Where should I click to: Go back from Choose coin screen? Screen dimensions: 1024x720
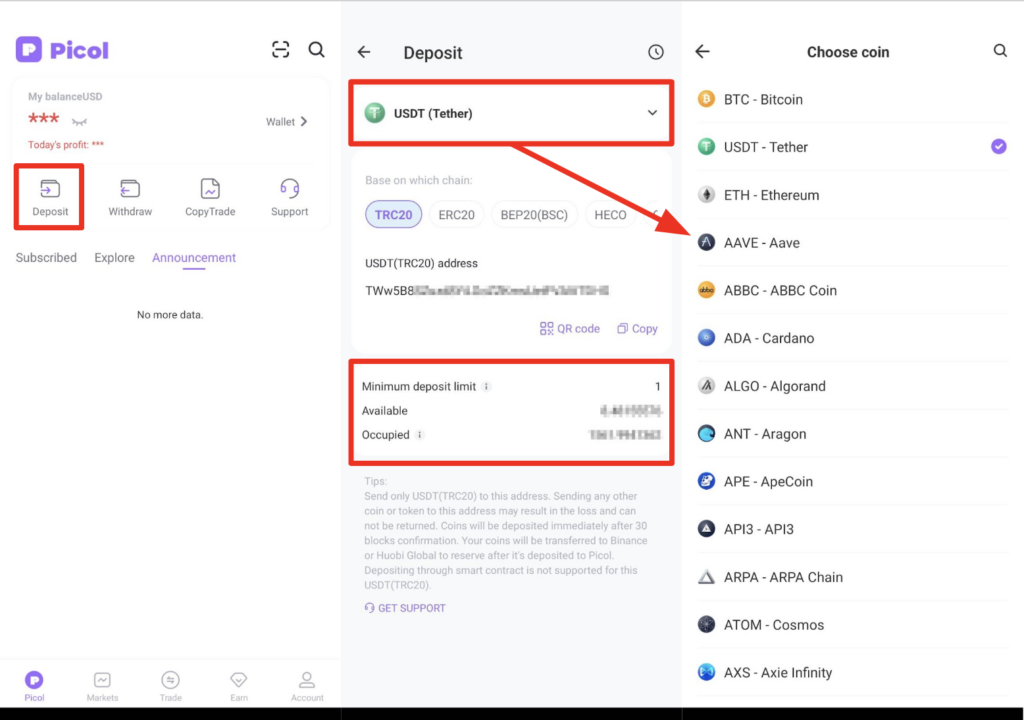coord(702,51)
